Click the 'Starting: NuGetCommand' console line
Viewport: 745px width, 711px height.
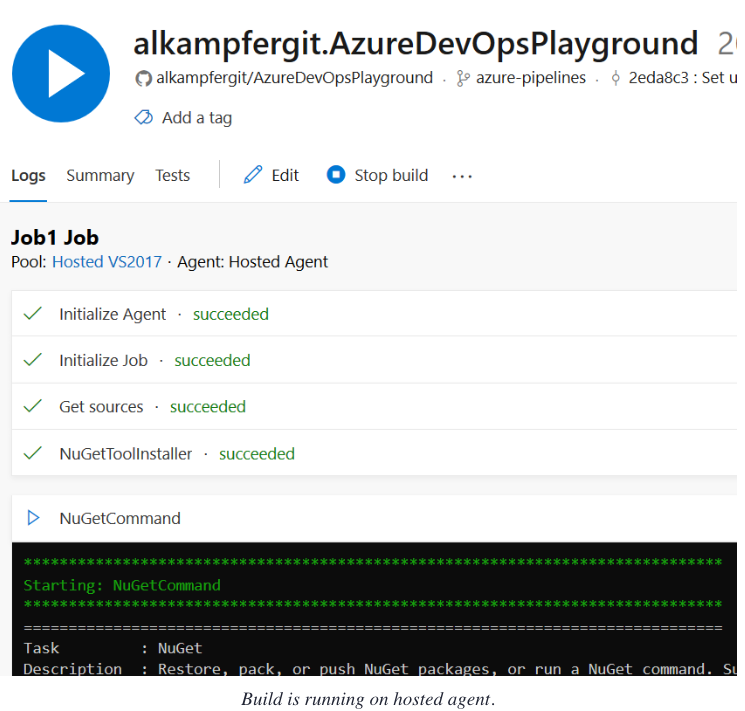(x=122, y=585)
